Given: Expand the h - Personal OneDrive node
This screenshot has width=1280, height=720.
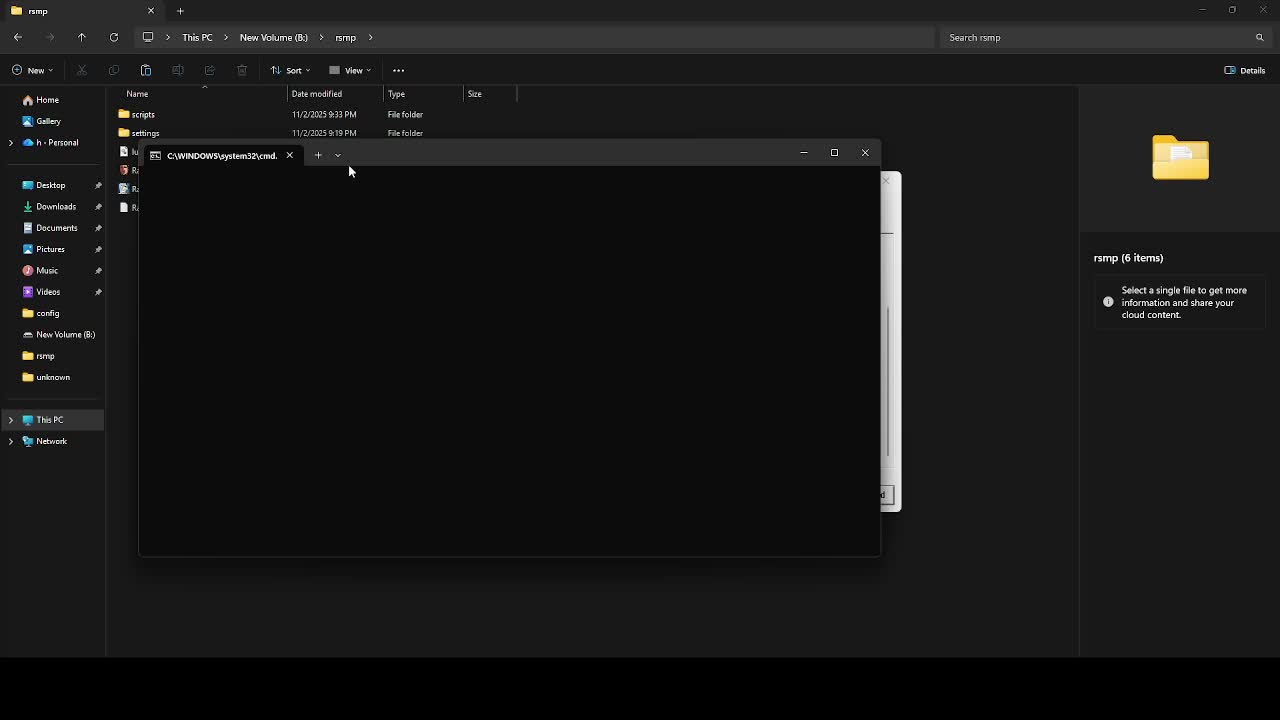Looking at the screenshot, I should point(11,143).
